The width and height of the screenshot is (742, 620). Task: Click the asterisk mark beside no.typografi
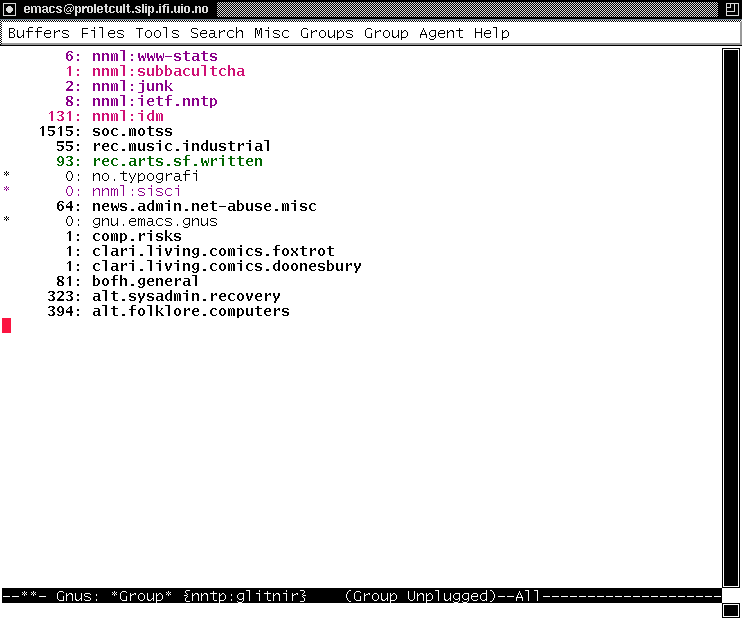tap(7, 175)
